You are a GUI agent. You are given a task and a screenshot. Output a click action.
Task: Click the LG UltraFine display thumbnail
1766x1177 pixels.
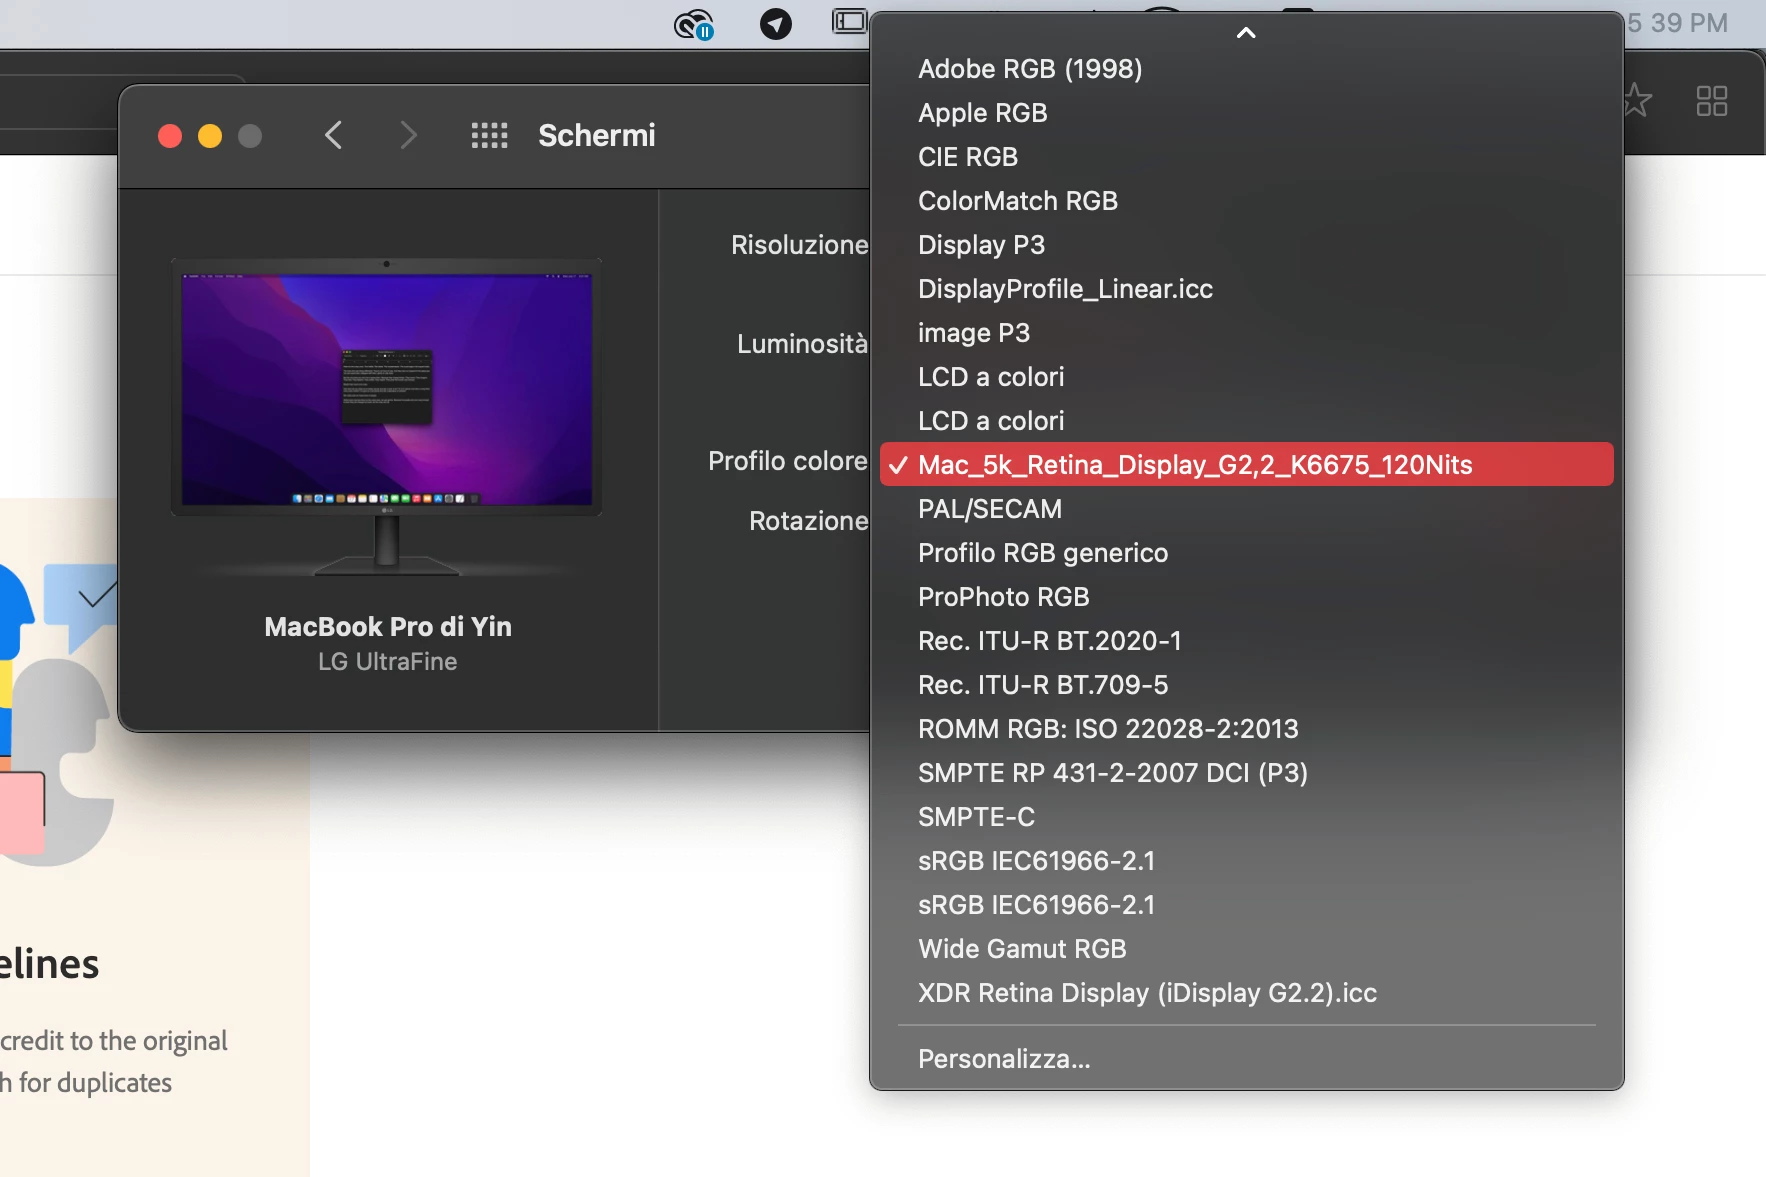(387, 416)
